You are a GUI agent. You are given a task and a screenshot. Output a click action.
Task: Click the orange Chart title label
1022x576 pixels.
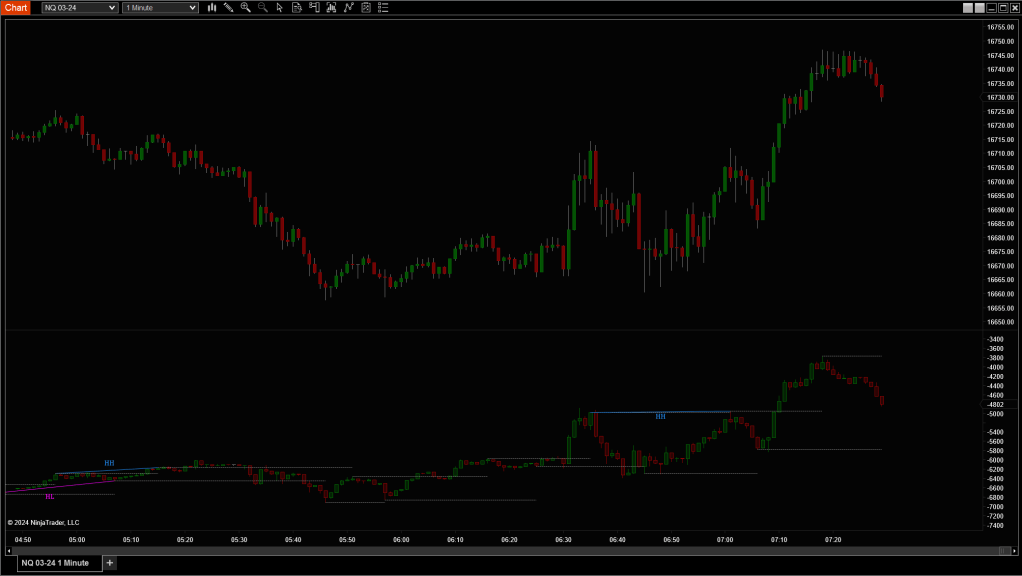click(16, 7)
